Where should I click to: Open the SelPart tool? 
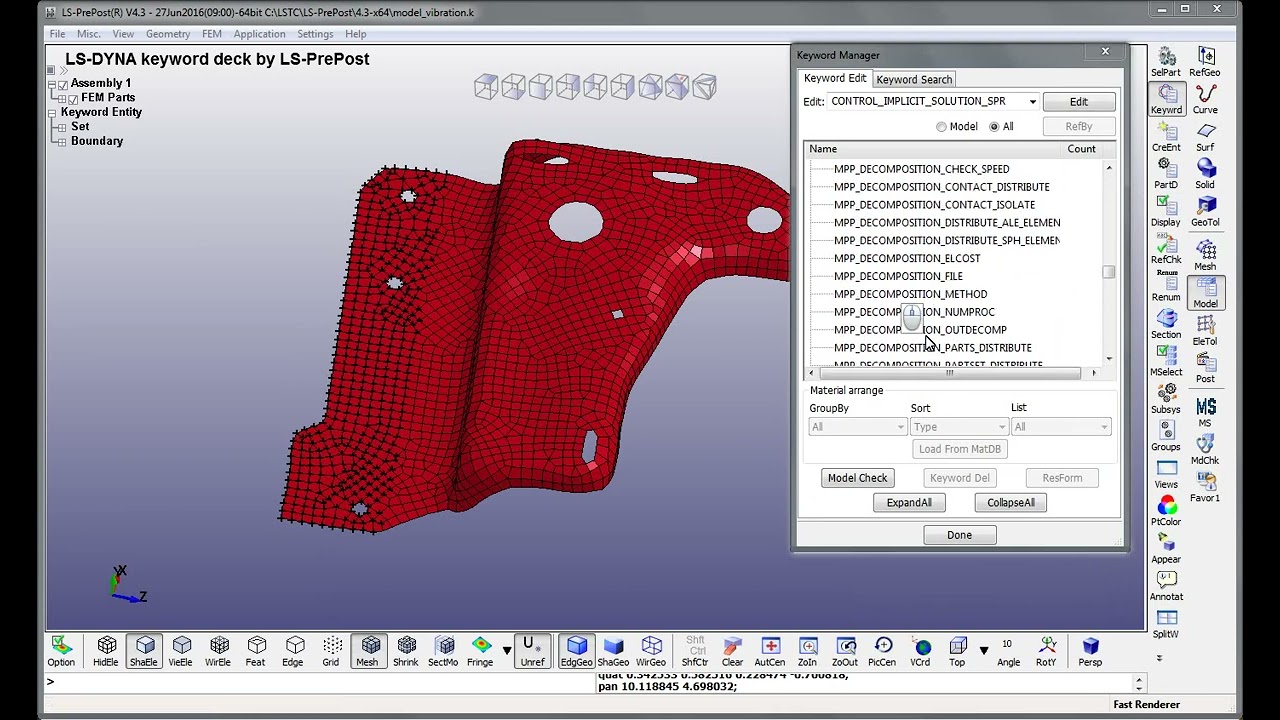[x=1166, y=61]
